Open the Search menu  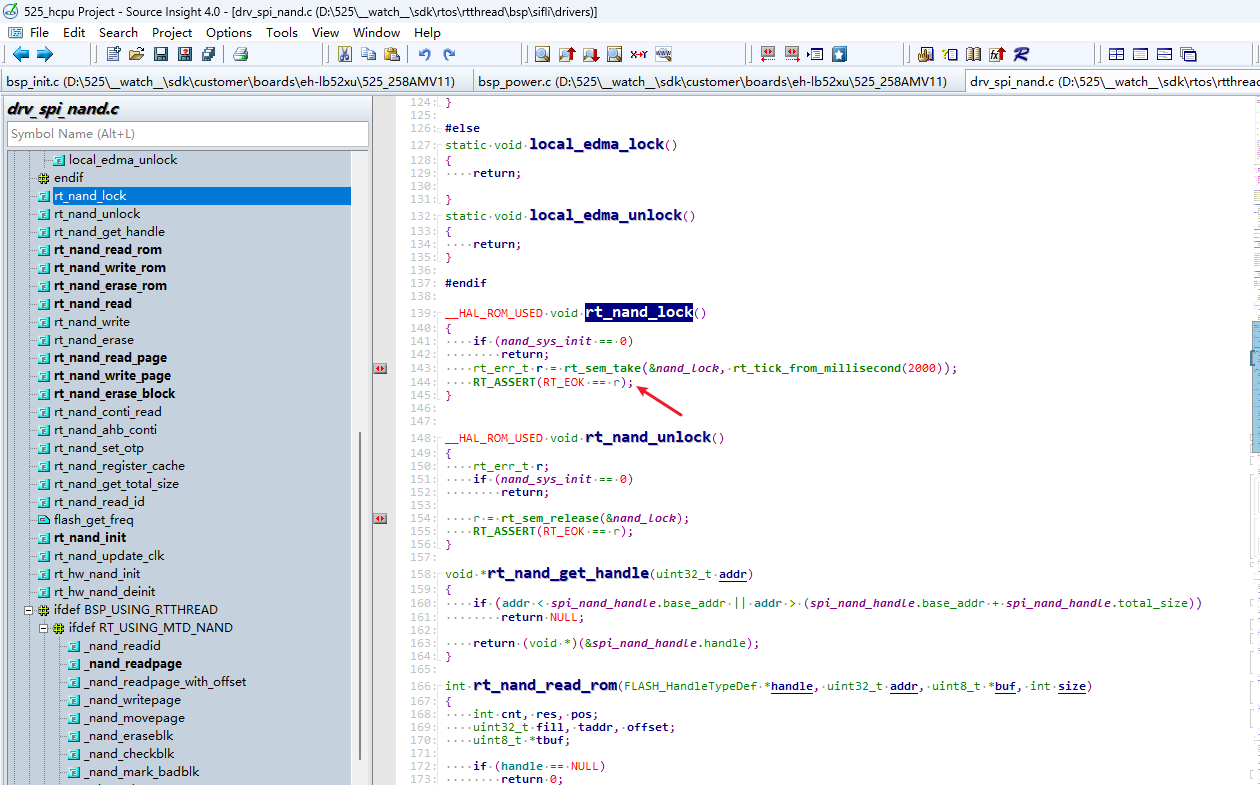(x=118, y=32)
